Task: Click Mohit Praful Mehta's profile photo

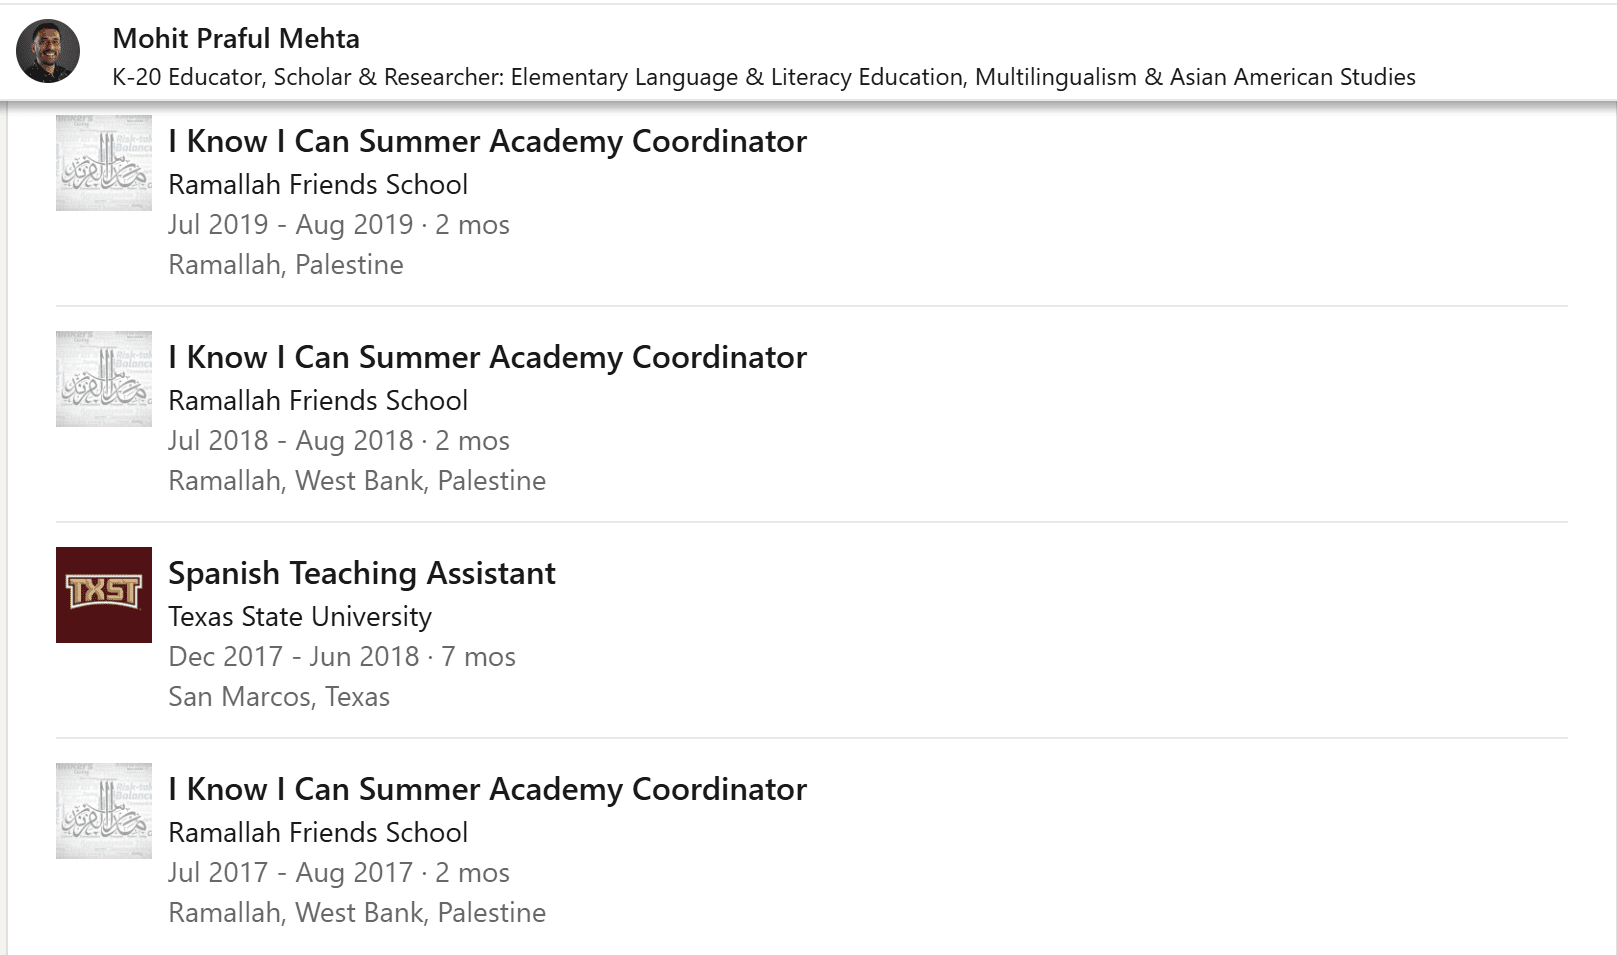Action: coord(48,51)
